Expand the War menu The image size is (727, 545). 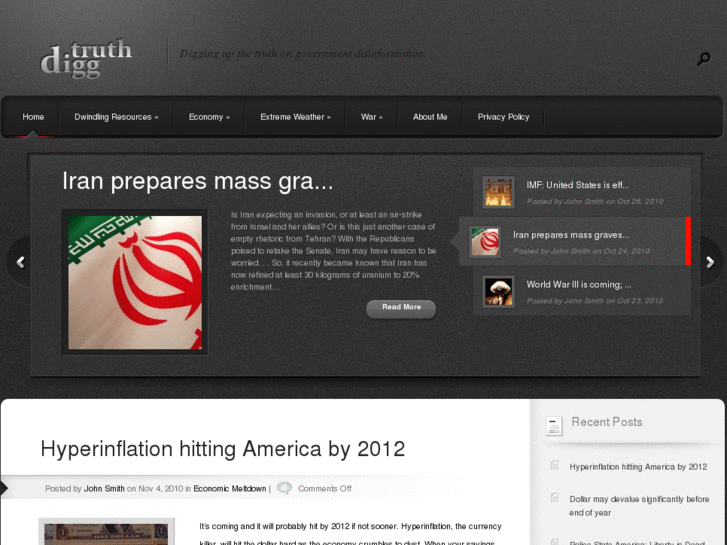pos(372,117)
